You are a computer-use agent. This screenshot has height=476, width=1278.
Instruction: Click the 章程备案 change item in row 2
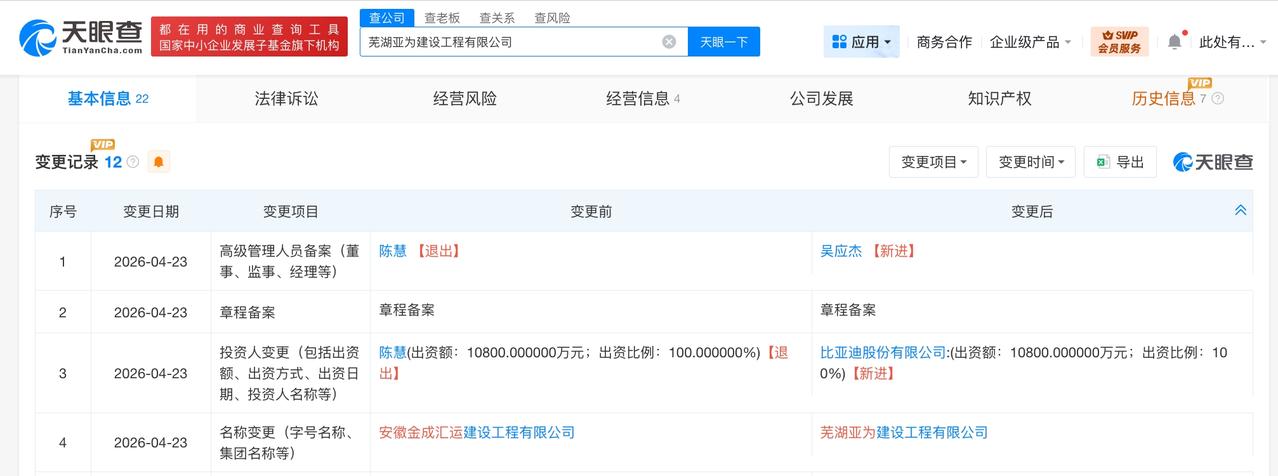[x=247, y=312]
